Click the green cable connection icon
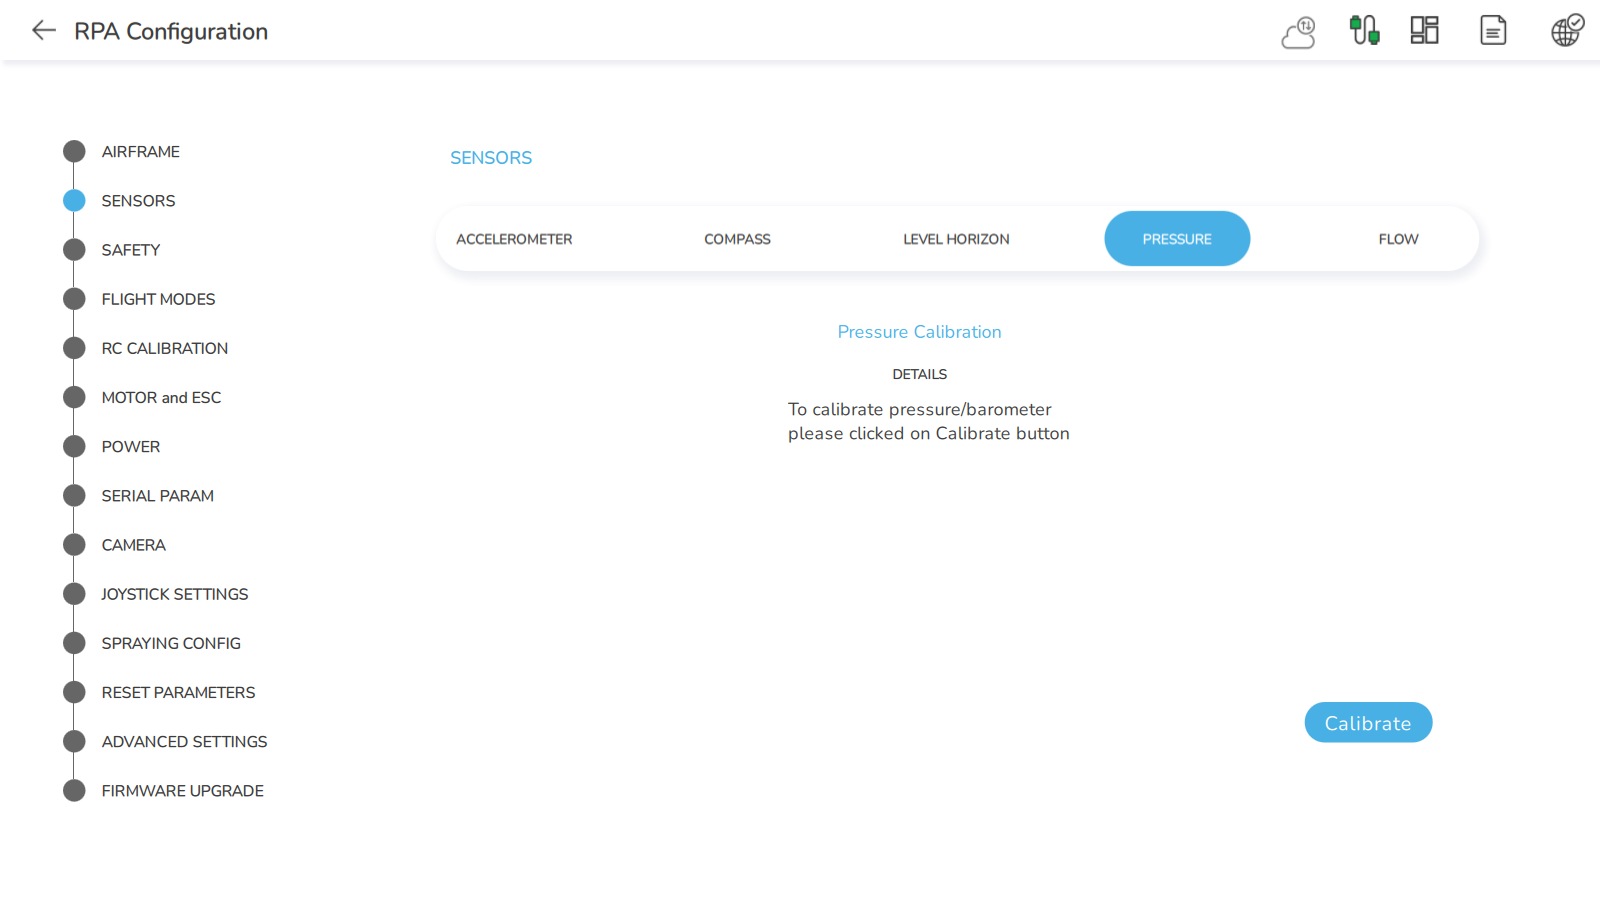Screen dimensions: 1600x900 tap(1364, 31)
